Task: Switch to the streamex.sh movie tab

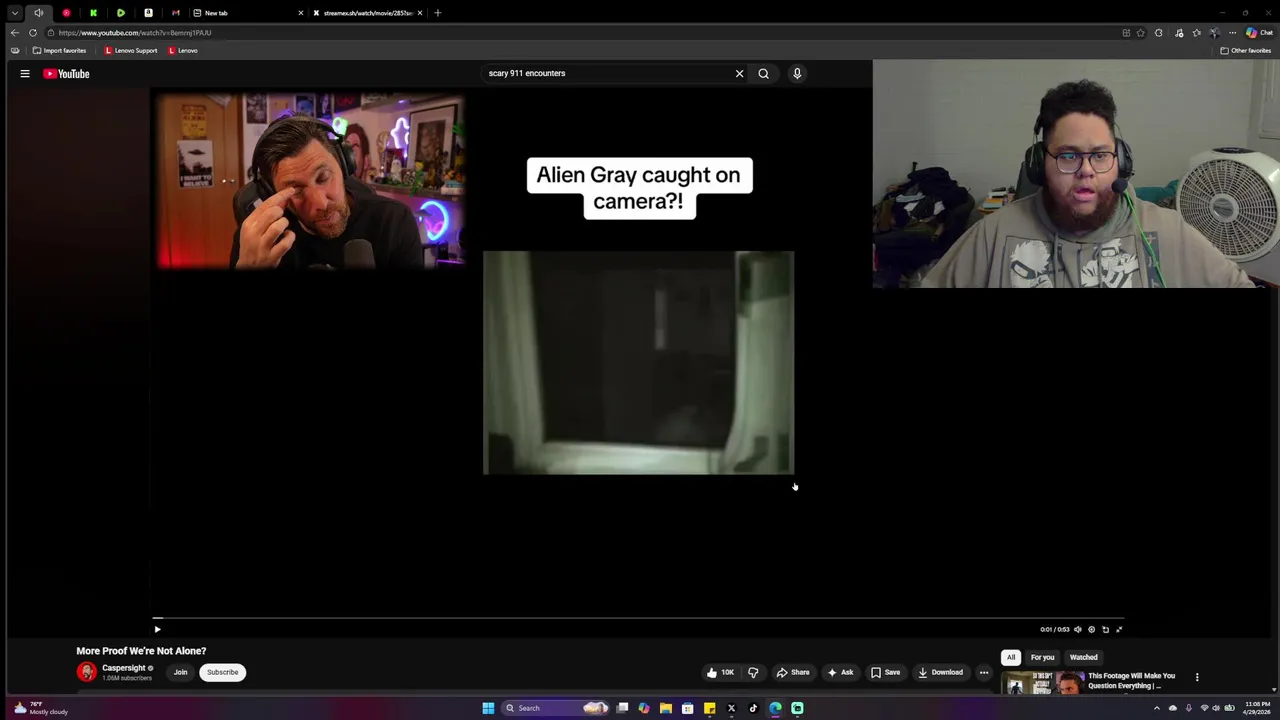Action: 368,13
